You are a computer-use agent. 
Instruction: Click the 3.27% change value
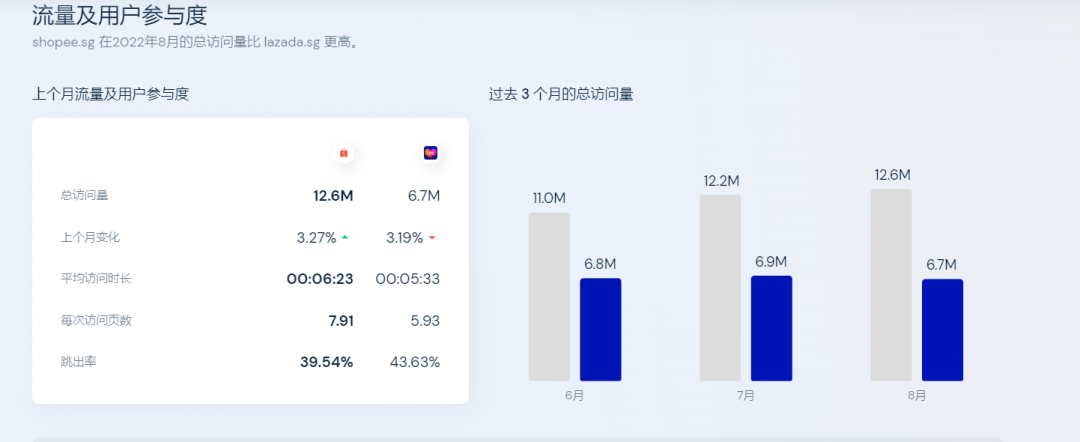pyautogui.click(x=317, y=238)
